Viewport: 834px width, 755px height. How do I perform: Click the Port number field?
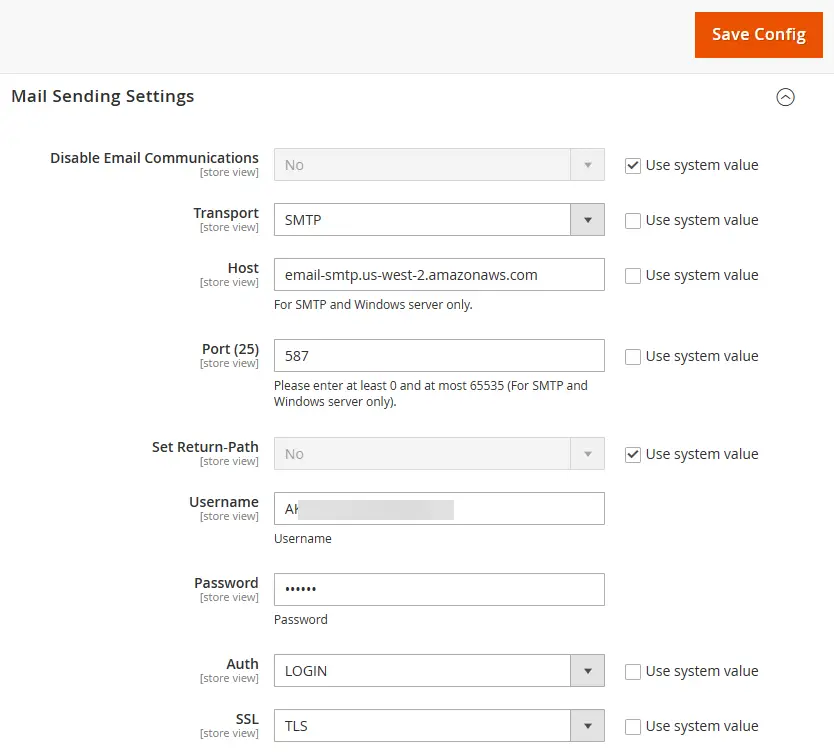click(x=438, y=355)
